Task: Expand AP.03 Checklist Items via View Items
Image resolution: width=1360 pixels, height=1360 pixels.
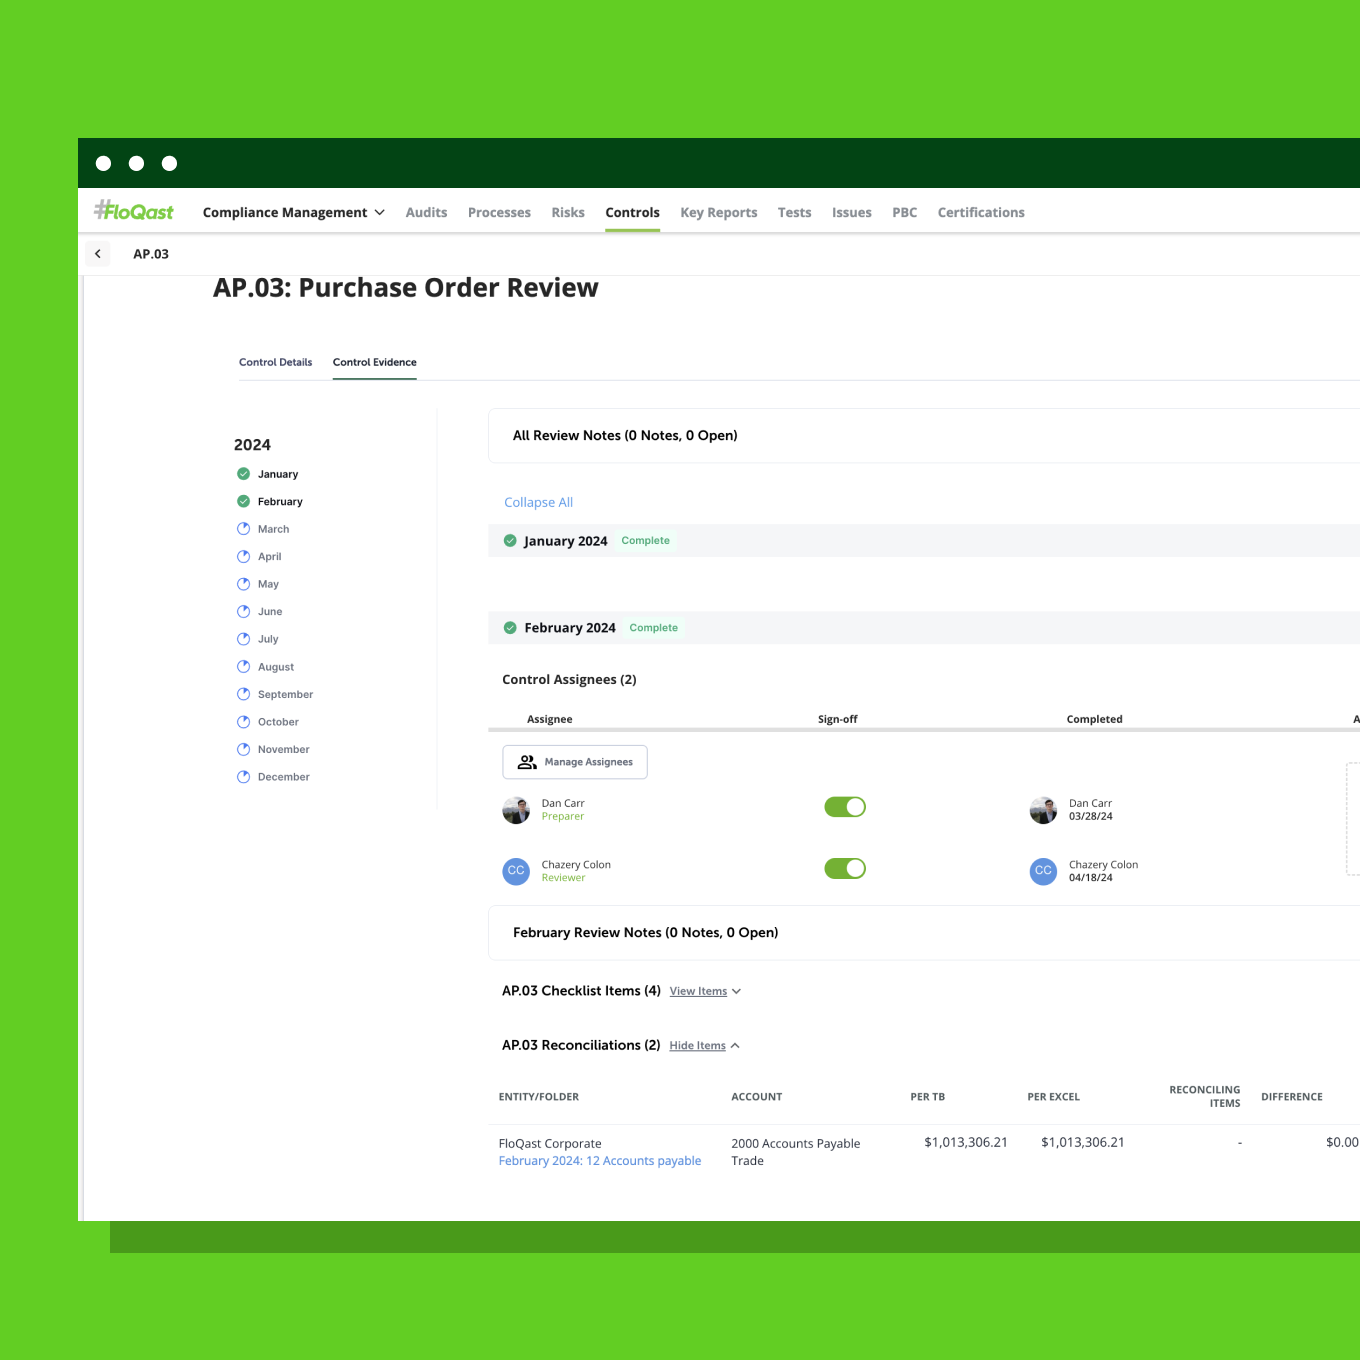Action: coord(705,991)
